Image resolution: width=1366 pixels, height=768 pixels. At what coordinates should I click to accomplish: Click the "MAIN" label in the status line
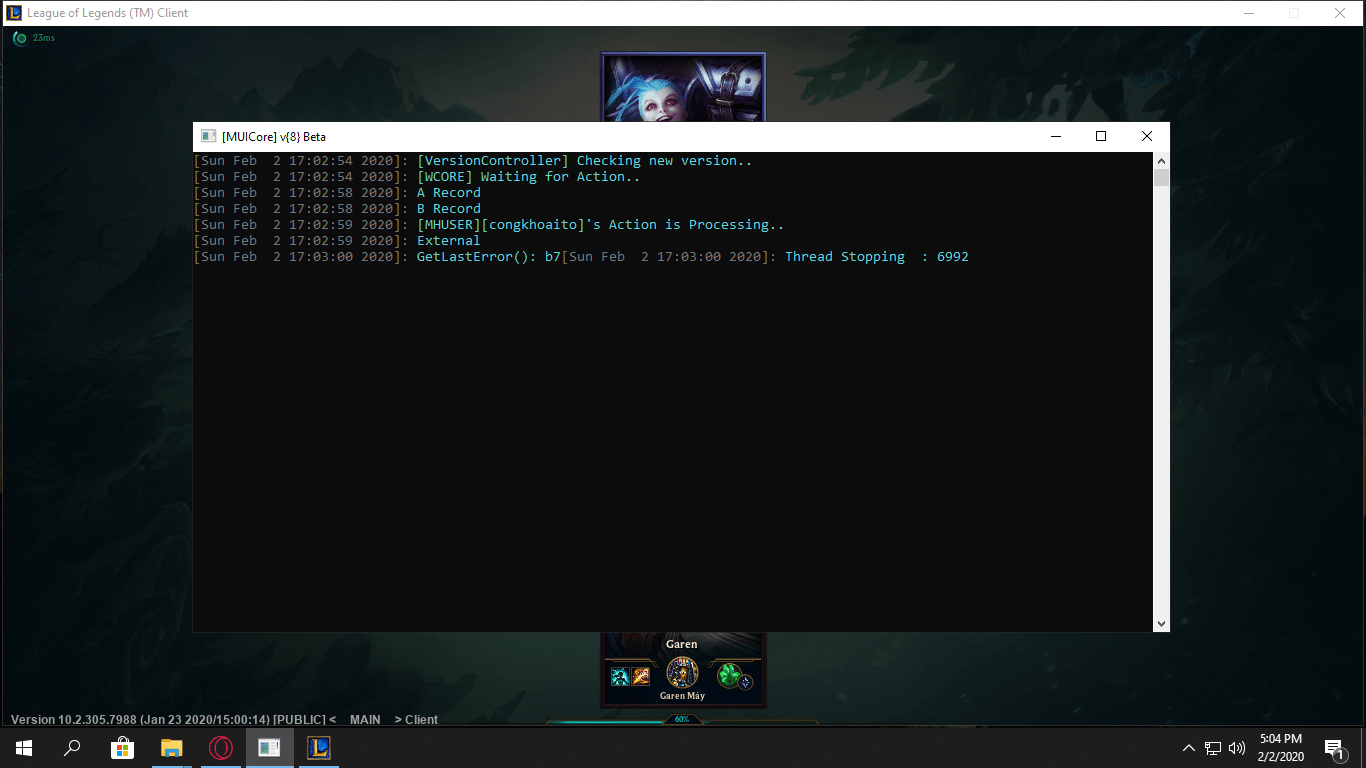point(365,720)
